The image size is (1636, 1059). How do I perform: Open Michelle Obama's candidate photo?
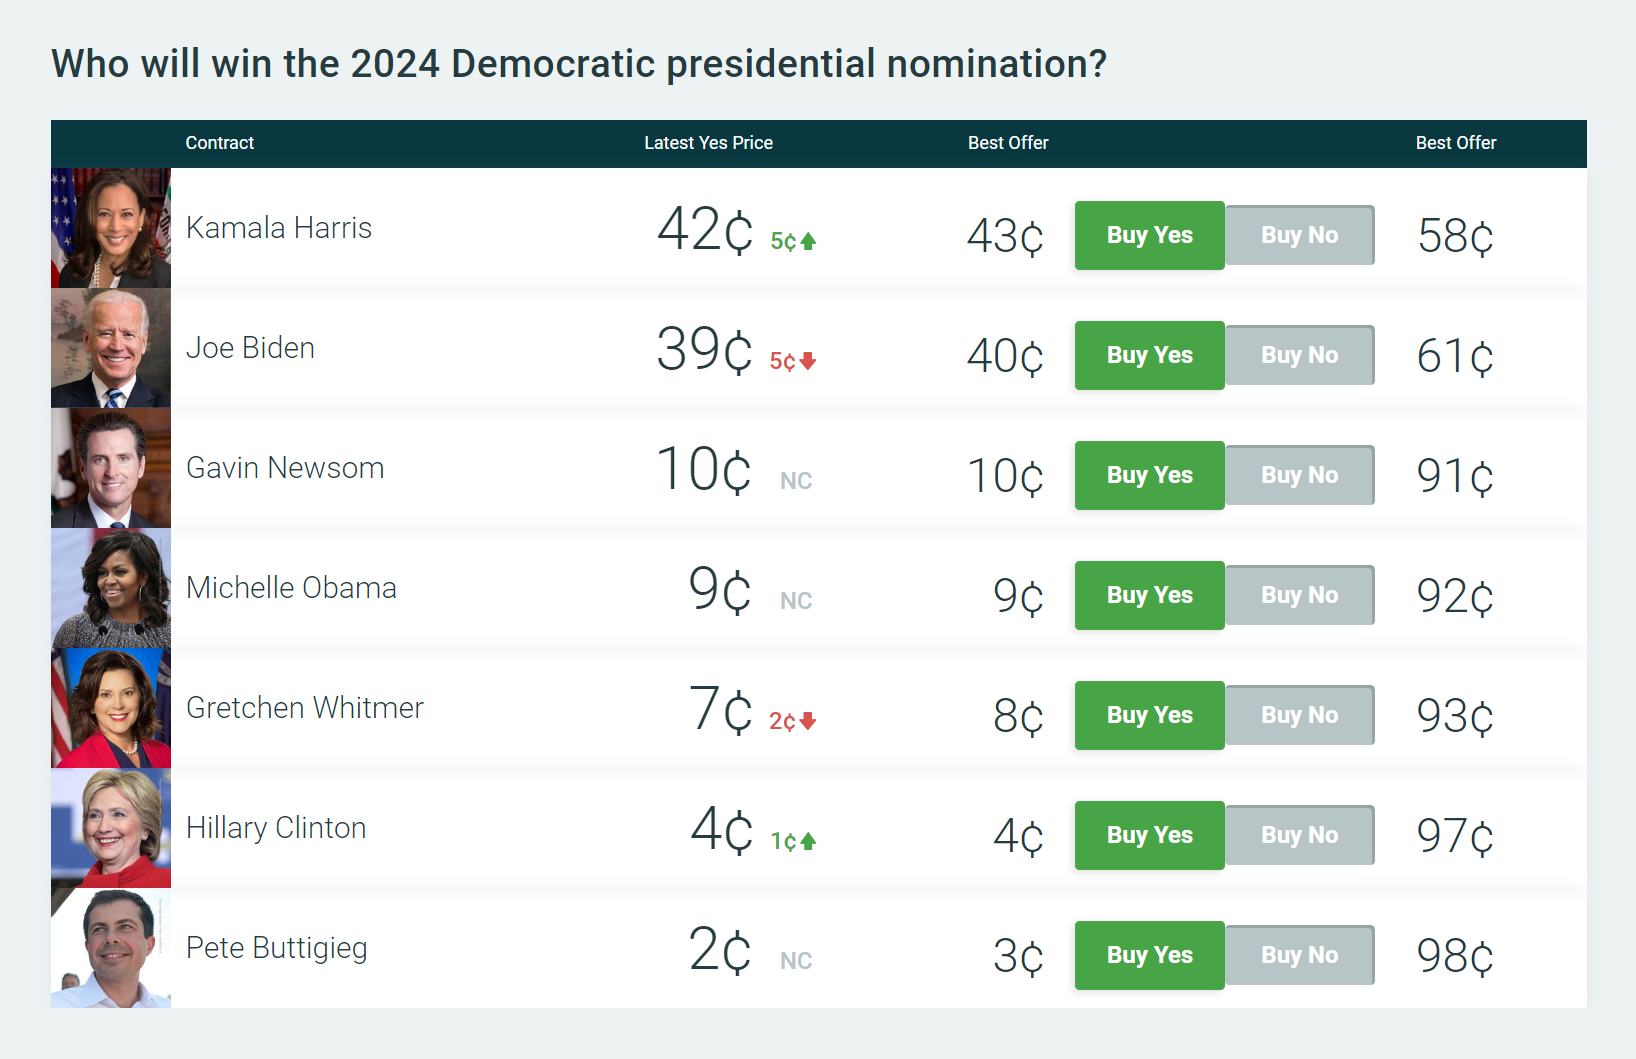click(x=110, y=587)
